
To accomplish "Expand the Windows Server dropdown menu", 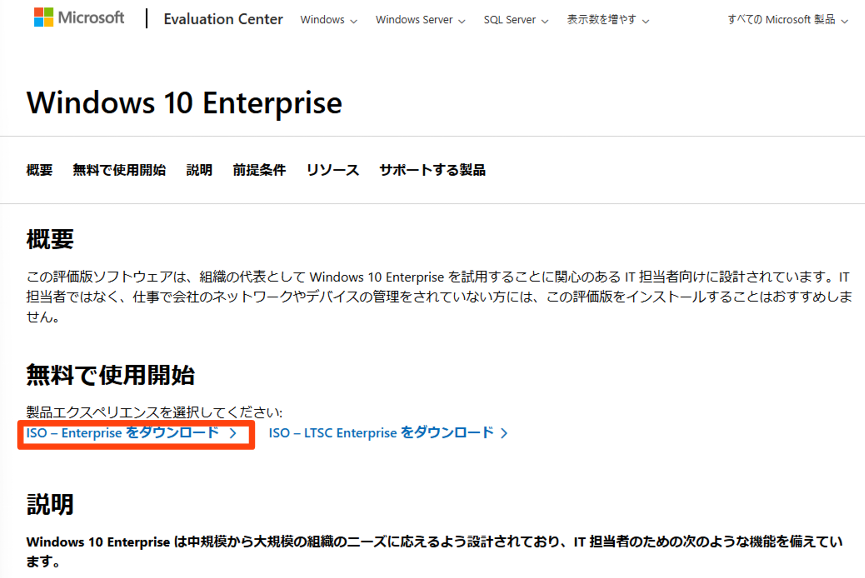I will pyautogui.click(x=420, y=20).
